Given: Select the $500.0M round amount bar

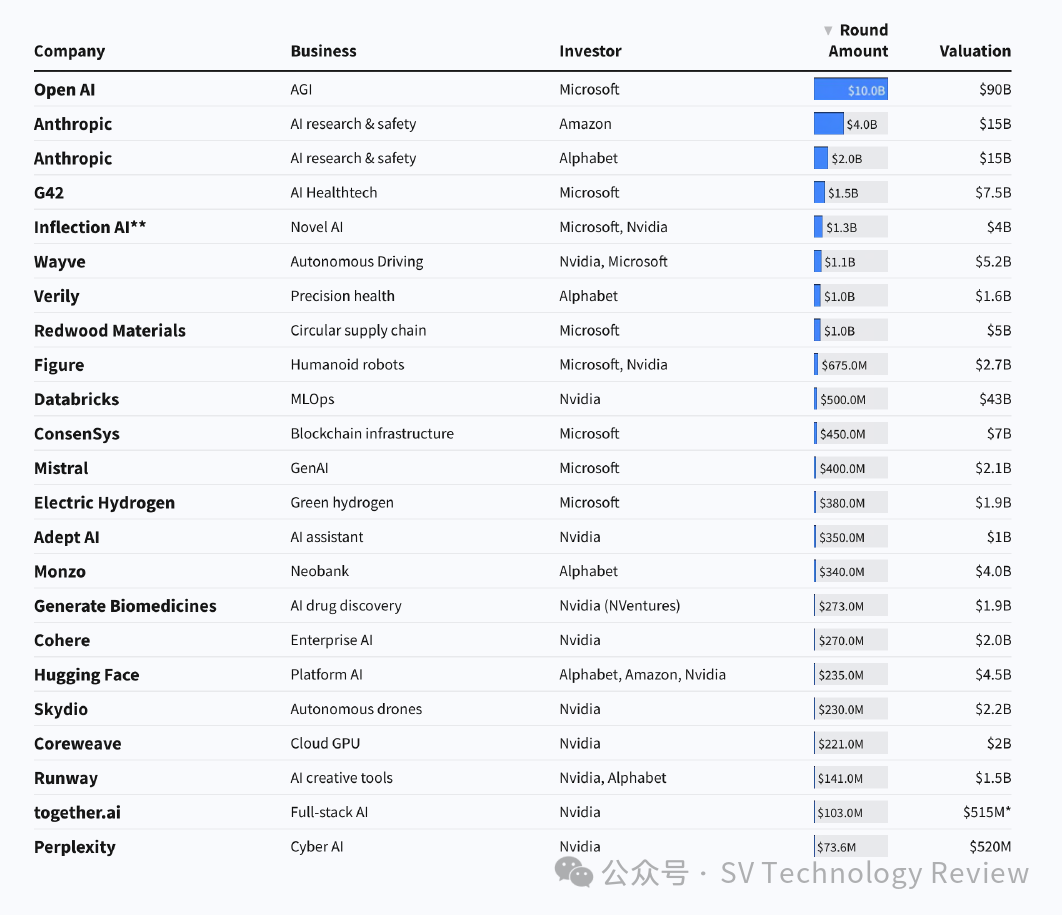Looking at the screenshot, I should 851,400.
